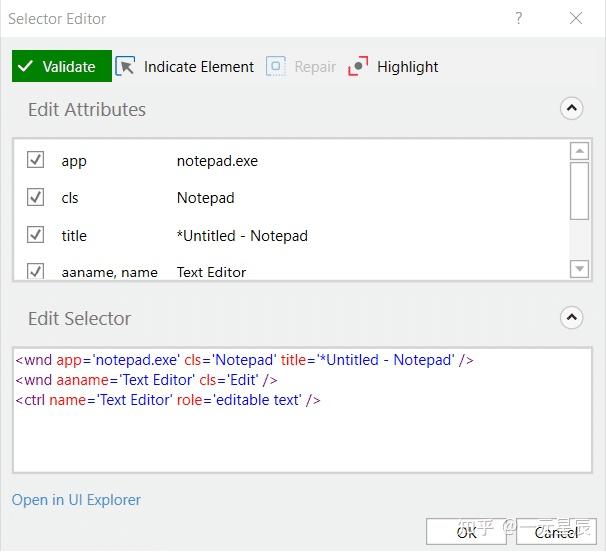Uncheck the app attribute checkbox

pyautogui.click(x=35, y=160)
